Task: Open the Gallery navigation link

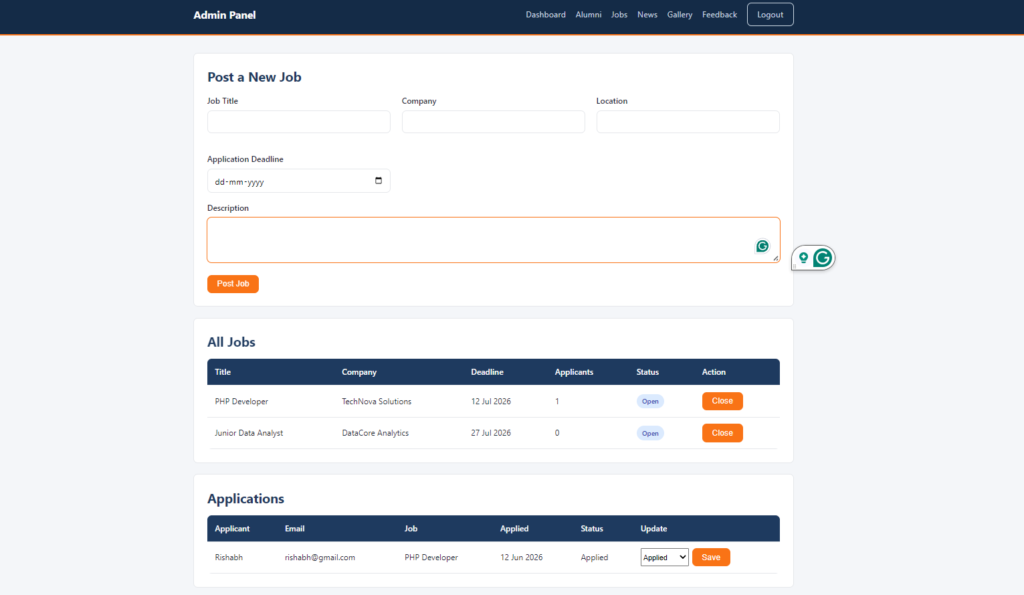Action: [679, 14]
